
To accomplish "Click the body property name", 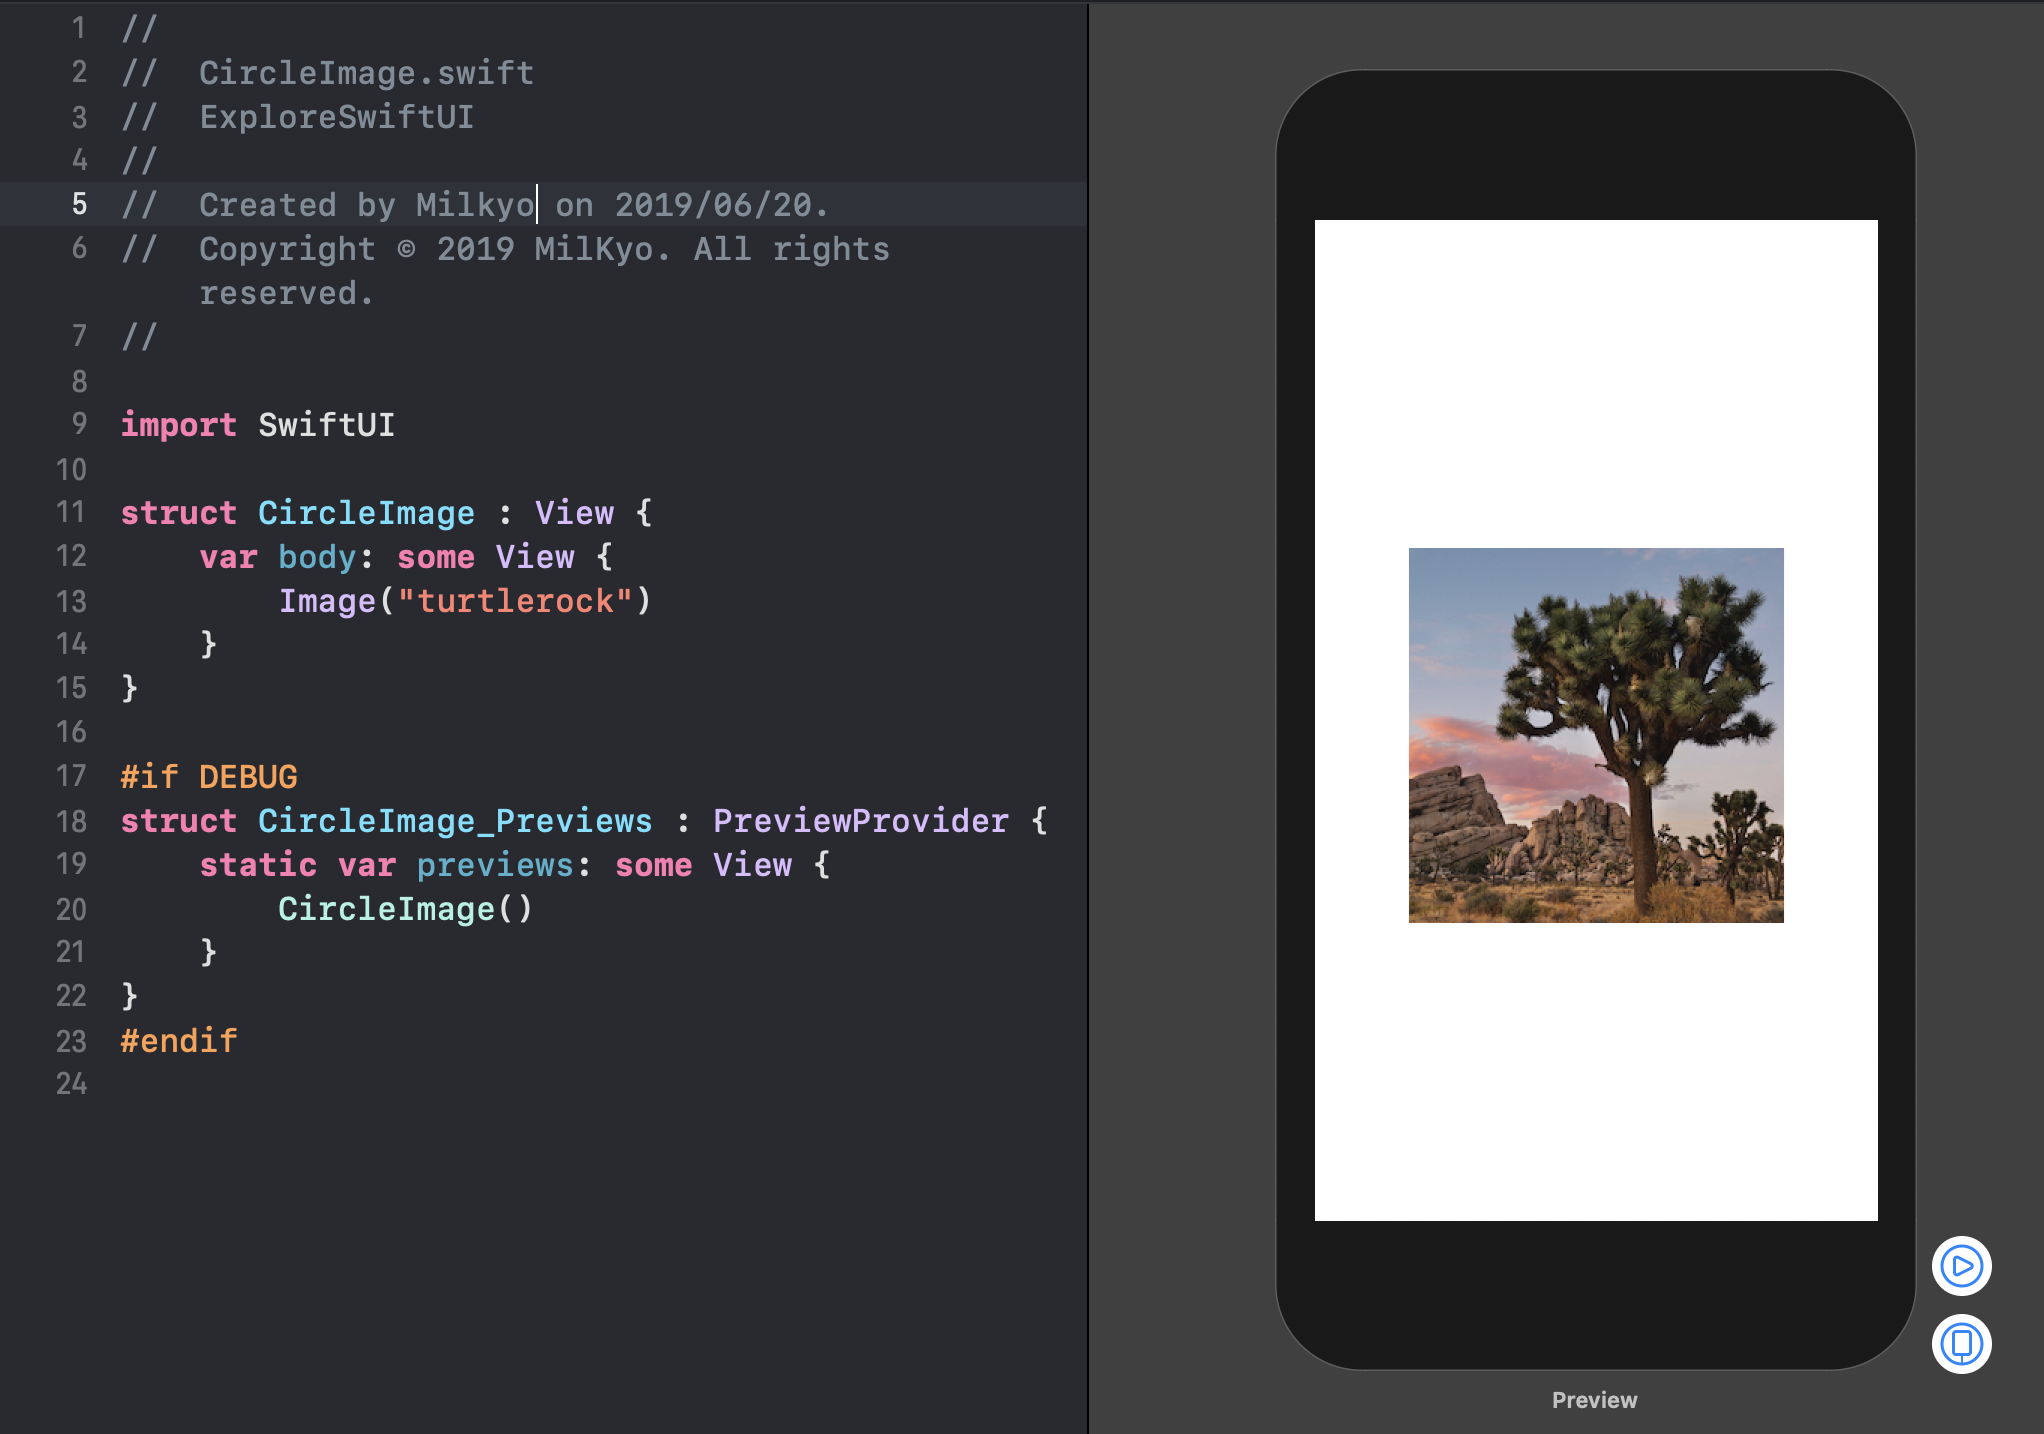I will [316, 557].
